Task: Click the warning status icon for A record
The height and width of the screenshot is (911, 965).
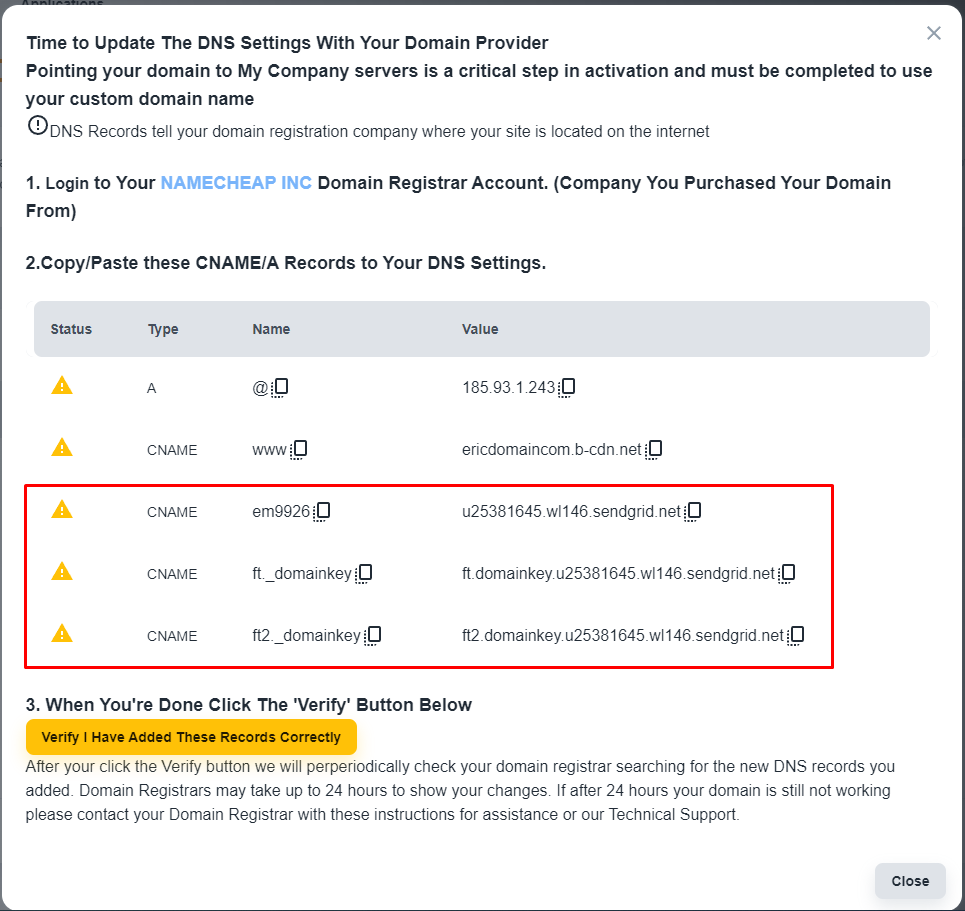Action: click(62, 386)
